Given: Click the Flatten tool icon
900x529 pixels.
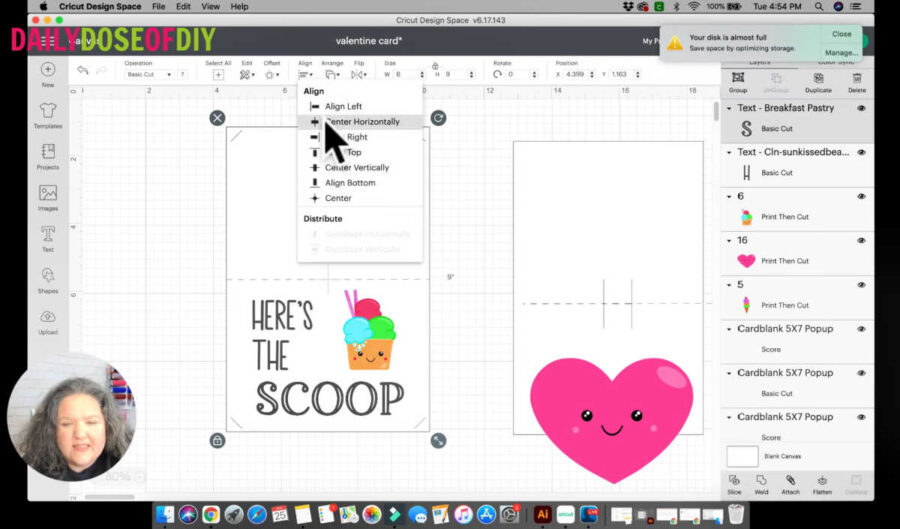Looking at the screenshot, I should tap(822, 480).
